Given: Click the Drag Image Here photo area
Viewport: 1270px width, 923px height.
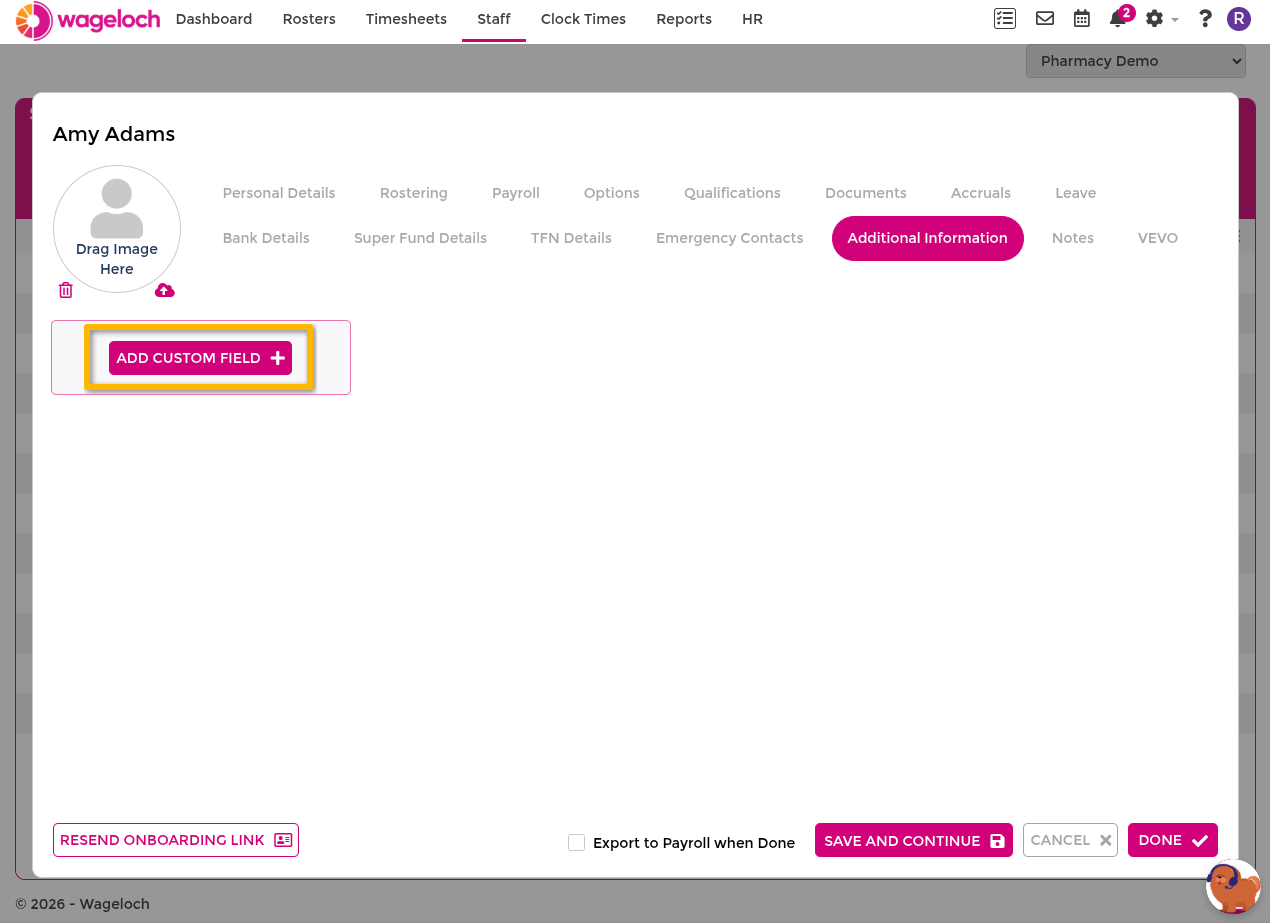Looking at the screenshot, I should (117, 229).
